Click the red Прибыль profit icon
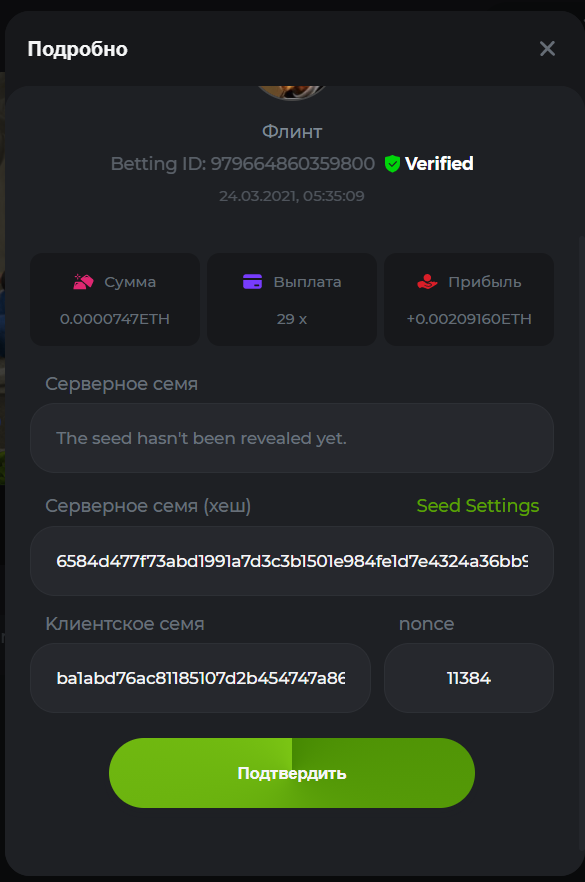Screen dimensions: 585x882 427,281
